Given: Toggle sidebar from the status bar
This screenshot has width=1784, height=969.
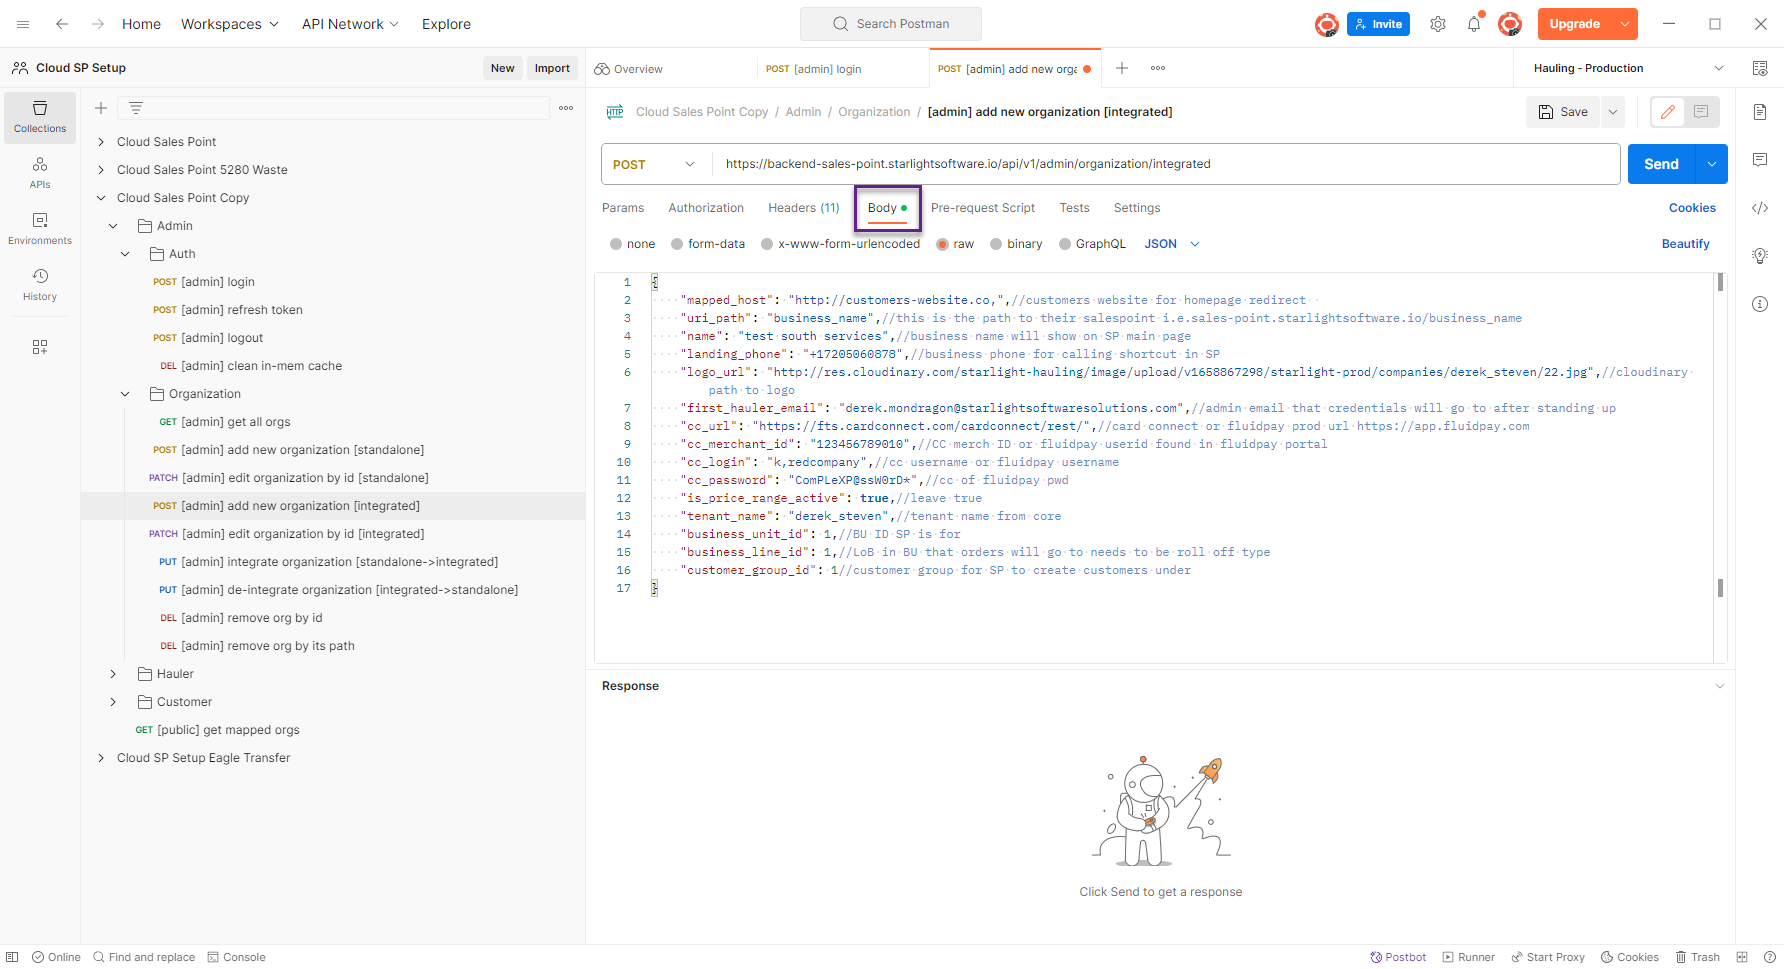Looking at the screenshot, I should pos(12,957).
